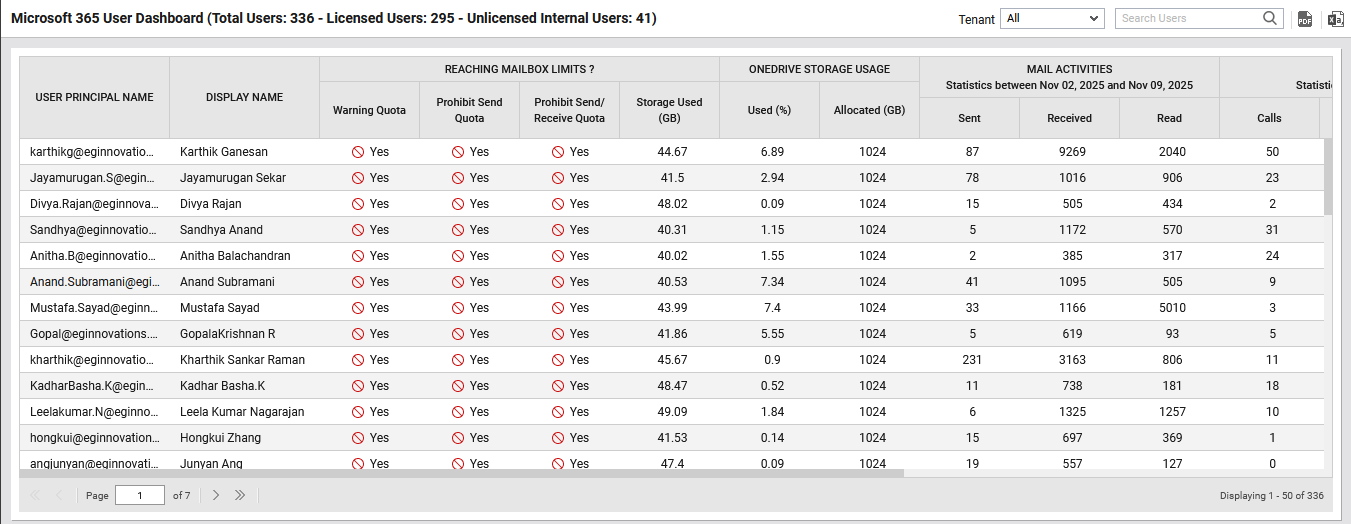The image size is (1351, 524).
Task: Open the Tenant dropdown
Action: coord(1053,18)
